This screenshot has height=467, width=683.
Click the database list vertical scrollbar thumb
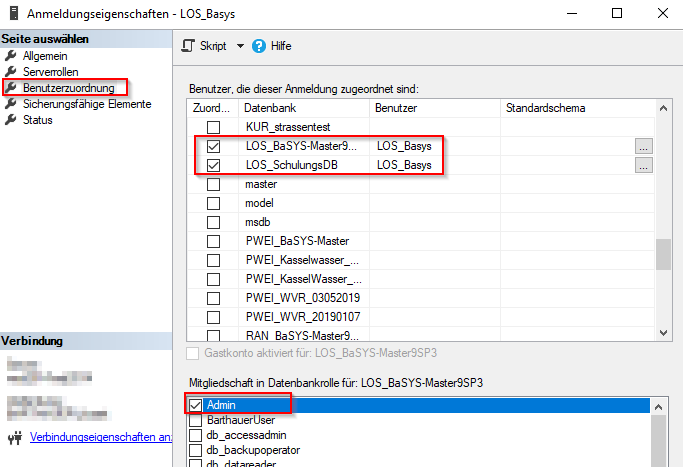(x=663, y=254)
